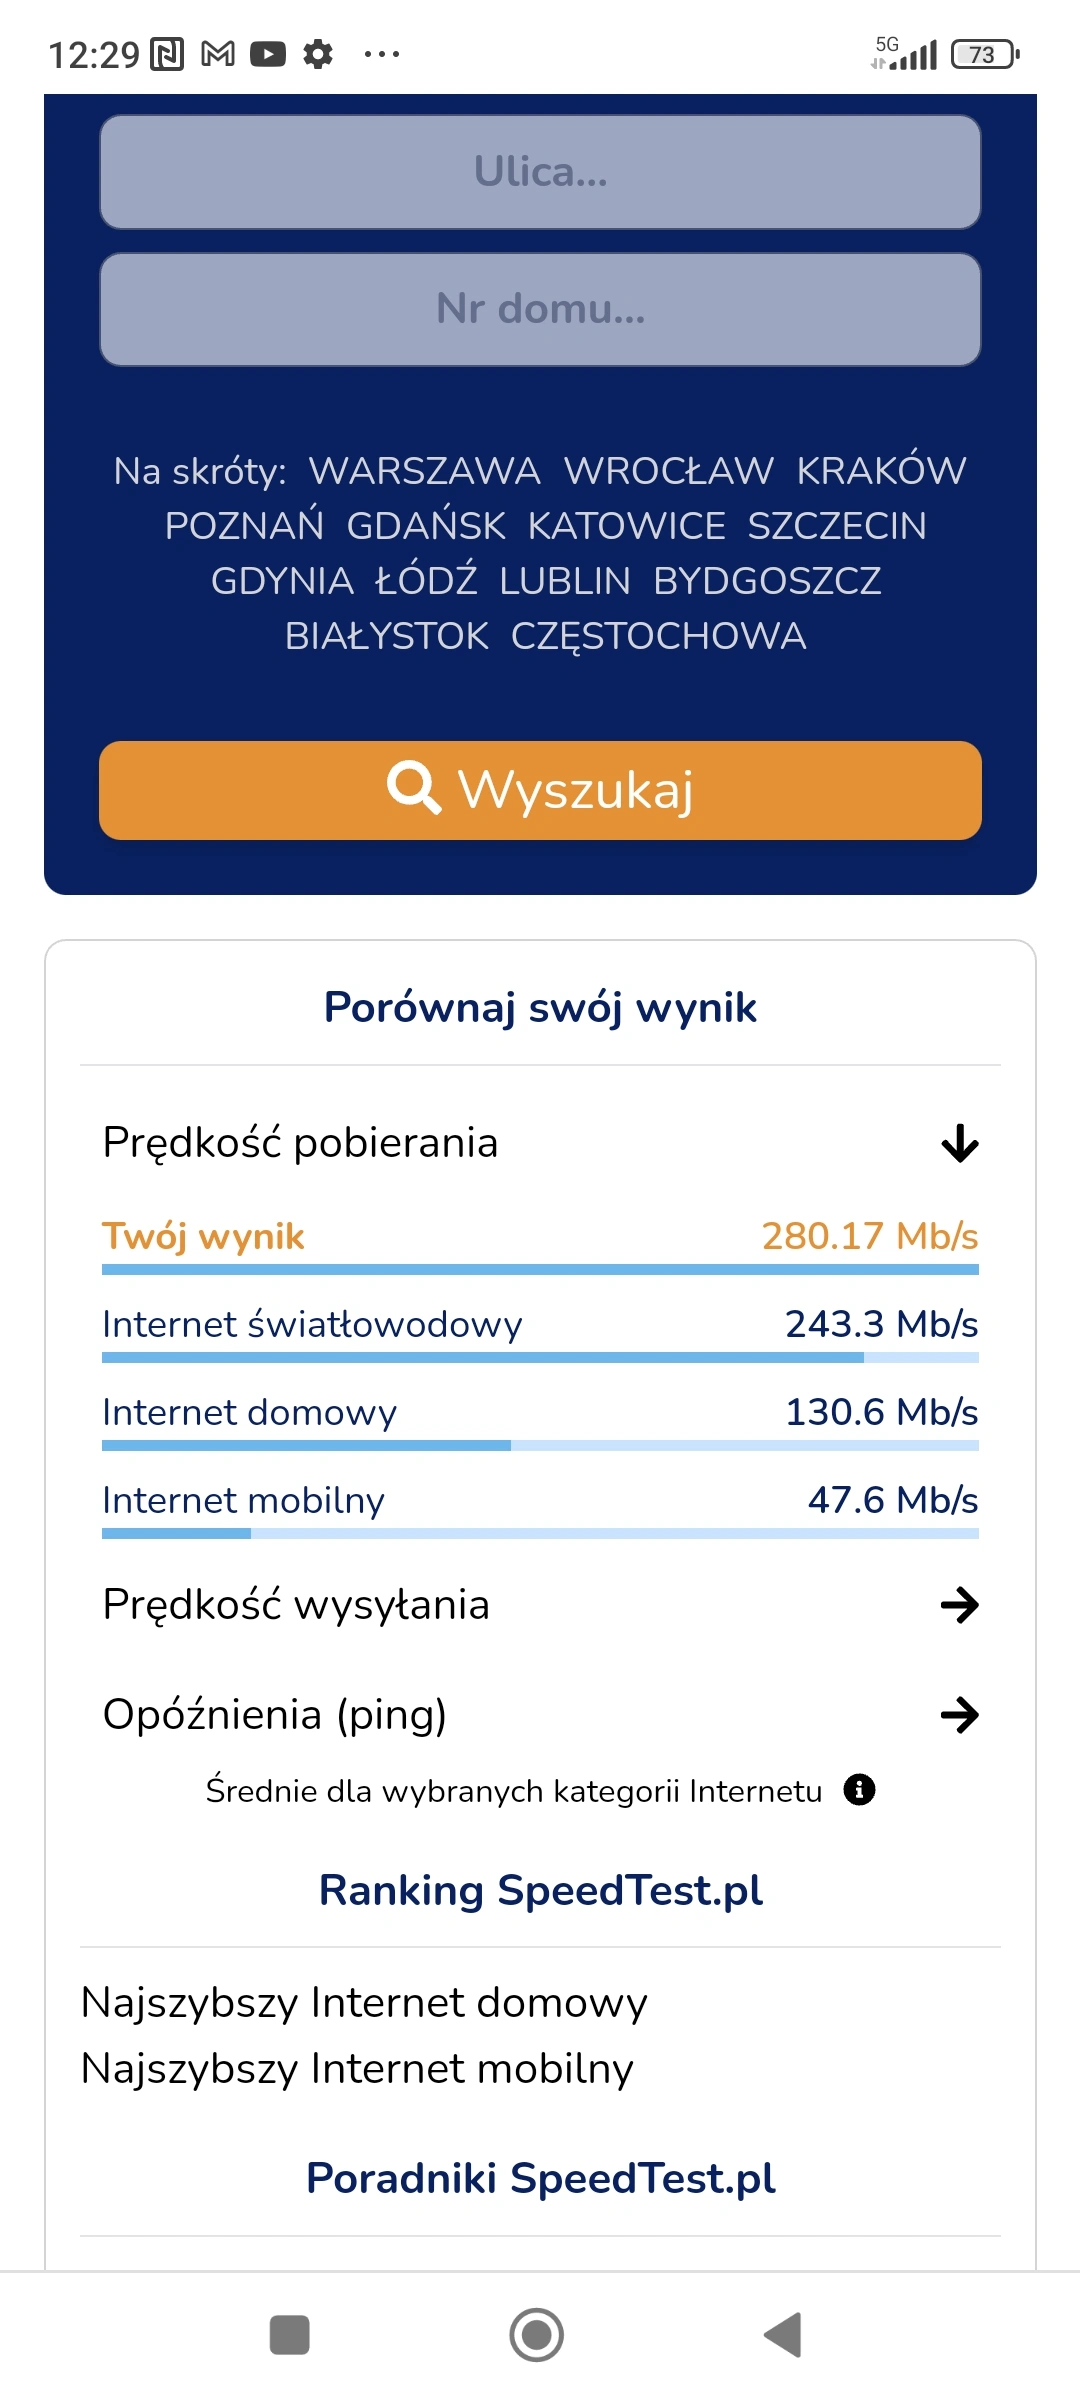1080x2400 pixels.
Task: Tap the info icon beside Średnie dla wybranych kategorii
Action: coord(859,1789)
